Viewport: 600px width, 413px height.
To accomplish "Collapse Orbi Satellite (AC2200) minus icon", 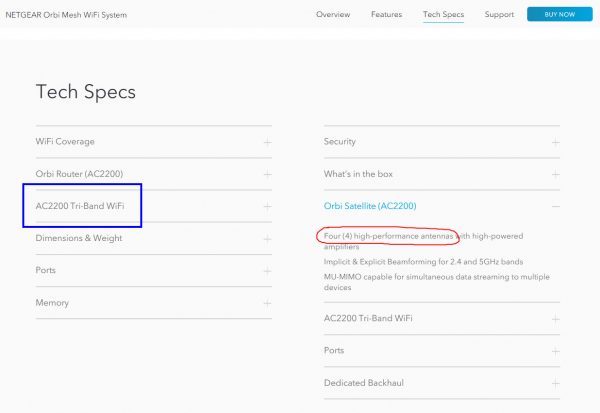I will pyautogui.click(x=556, y=207).
